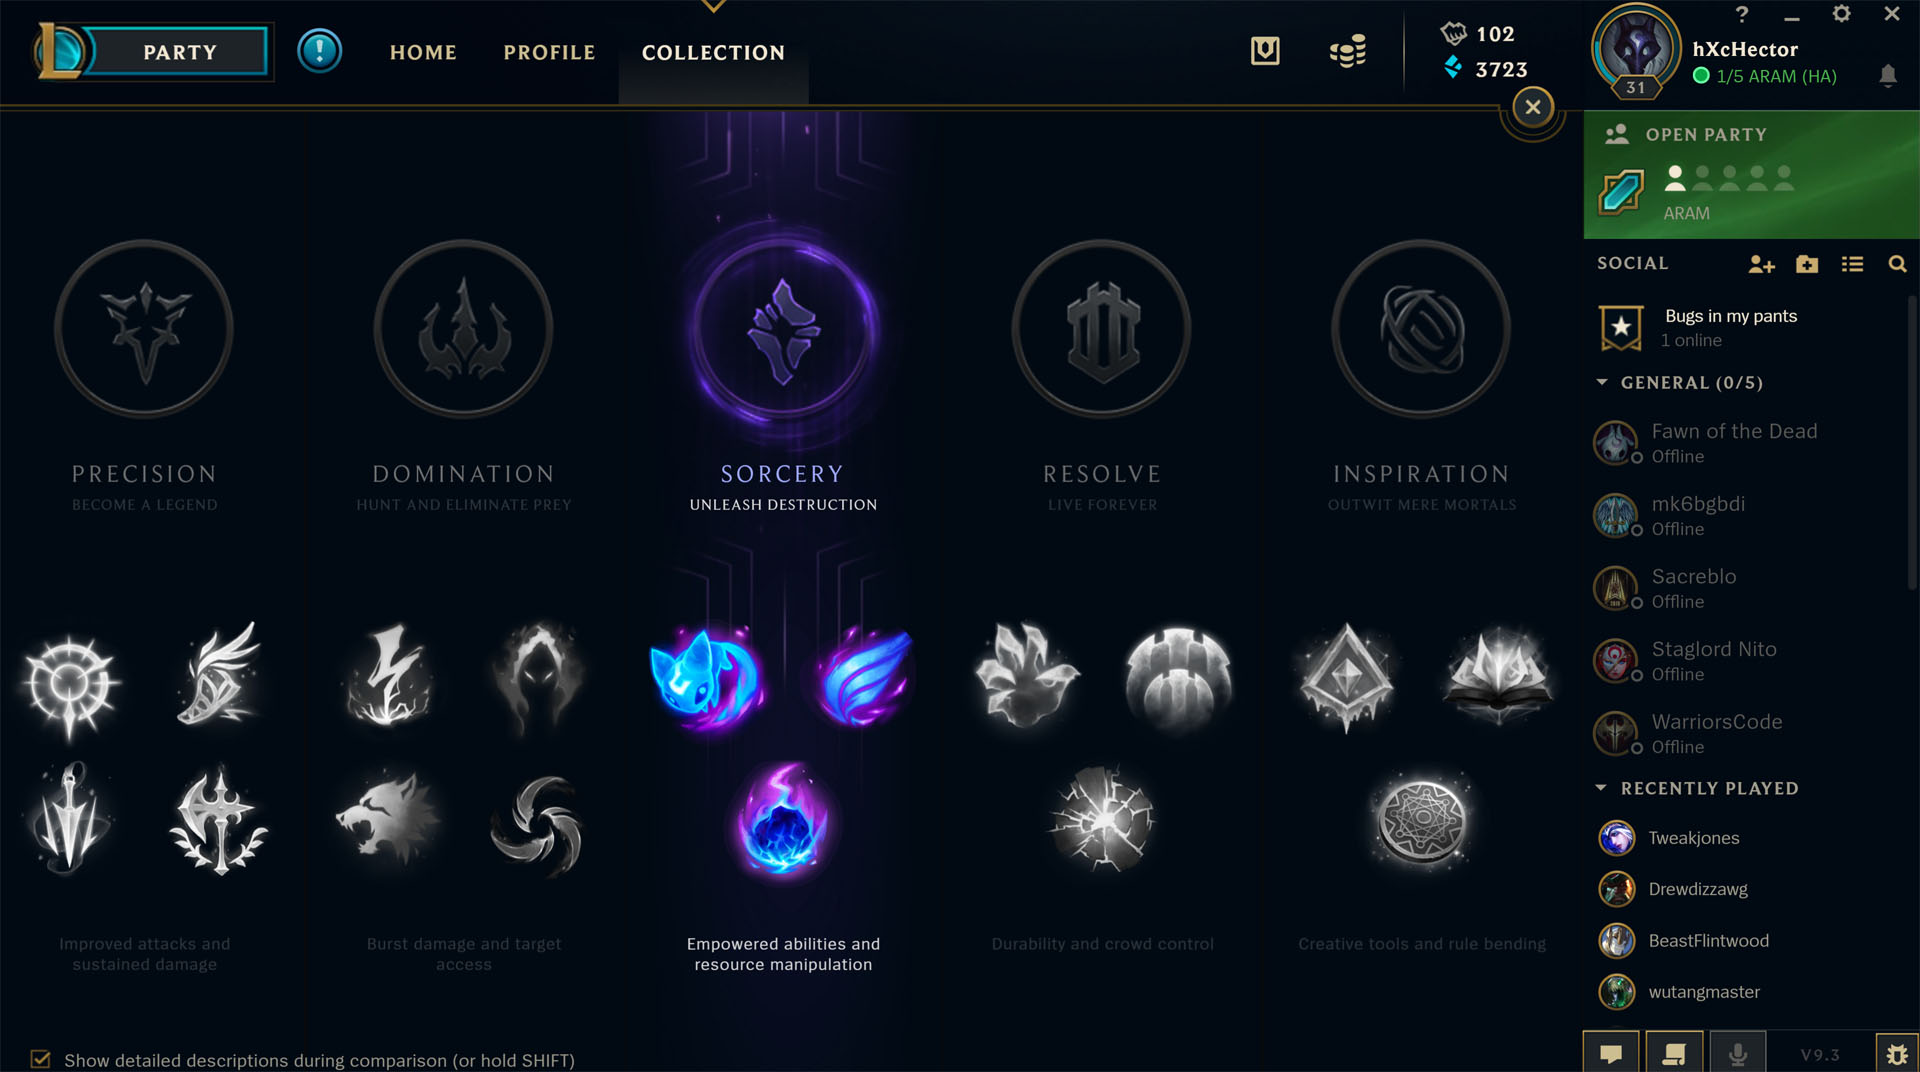Go to the Home tab
The width and height of the screenshot is (1920, 1072).
[x=423, y=52]
